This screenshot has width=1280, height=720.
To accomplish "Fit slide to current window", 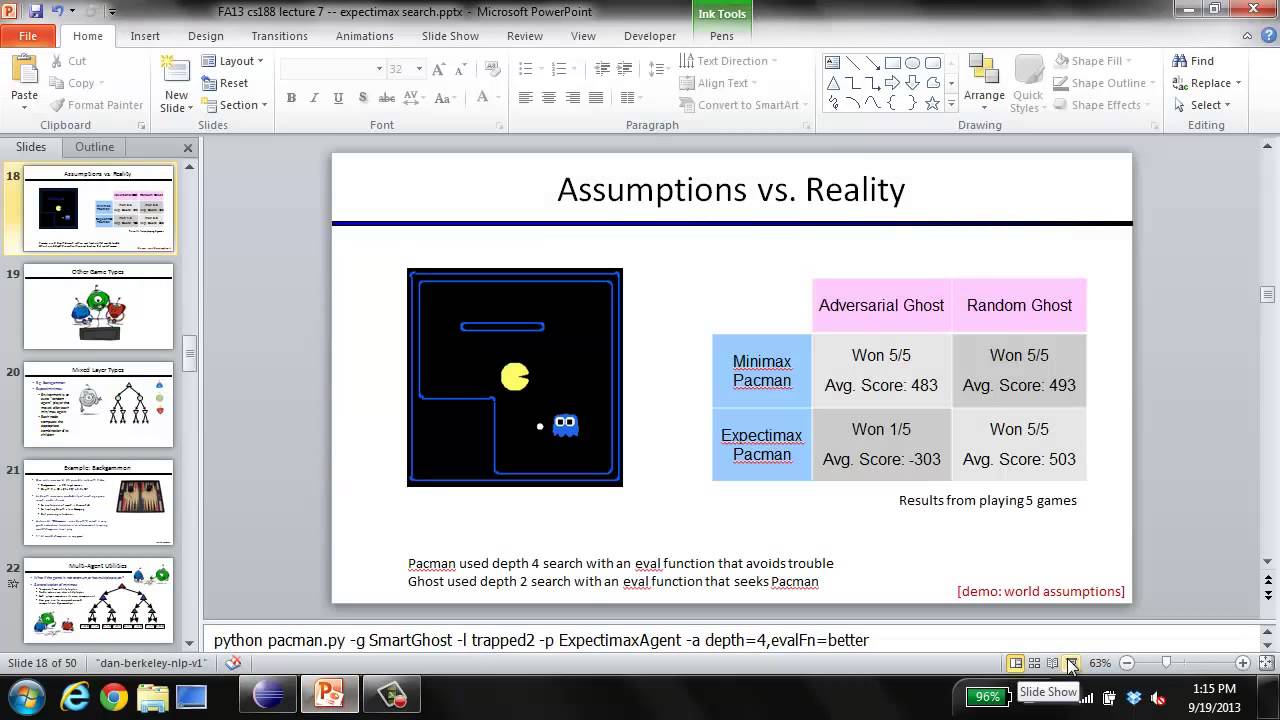I will pos(1265,663).
